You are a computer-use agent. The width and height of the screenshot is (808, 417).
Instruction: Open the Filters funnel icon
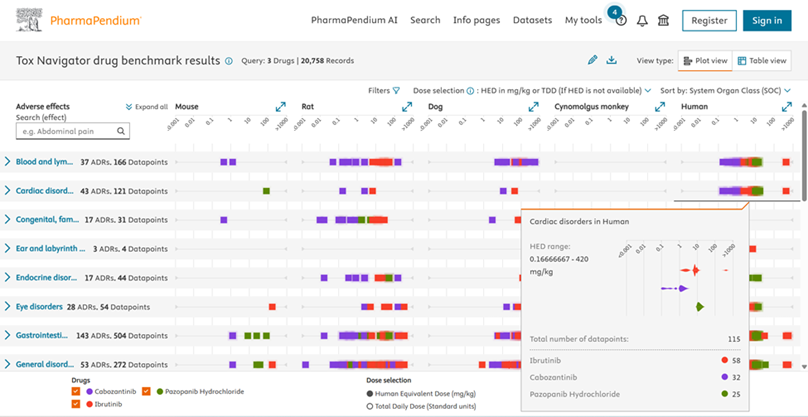(396, 90)
